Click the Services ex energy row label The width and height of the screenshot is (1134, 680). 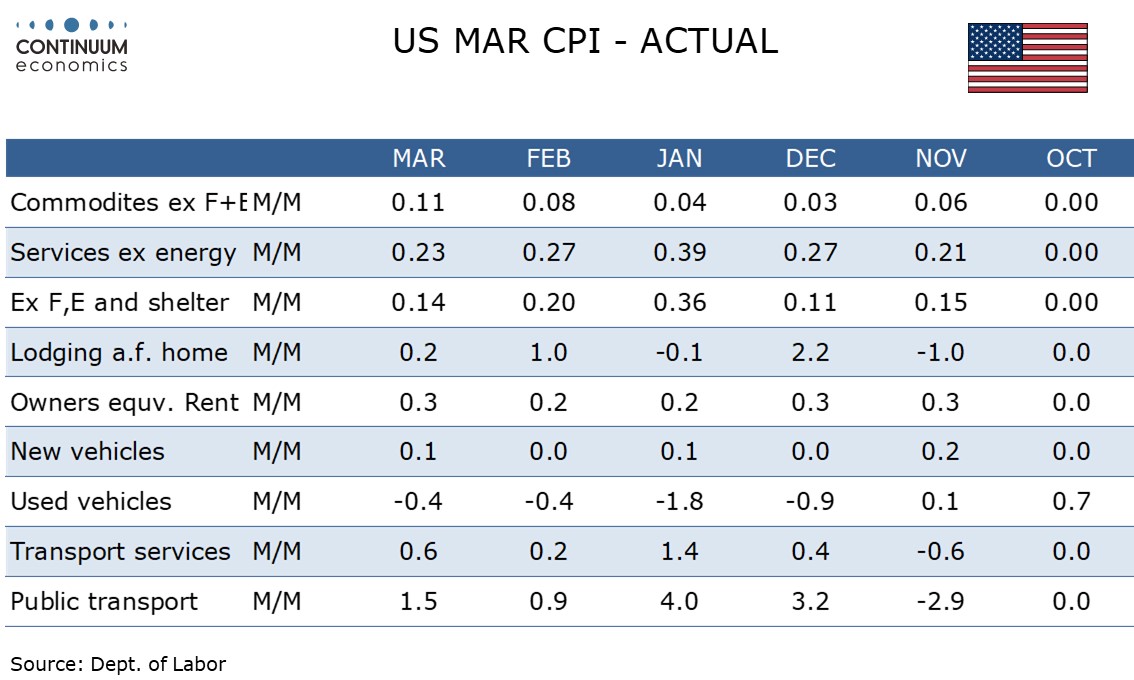click(123, 253)
